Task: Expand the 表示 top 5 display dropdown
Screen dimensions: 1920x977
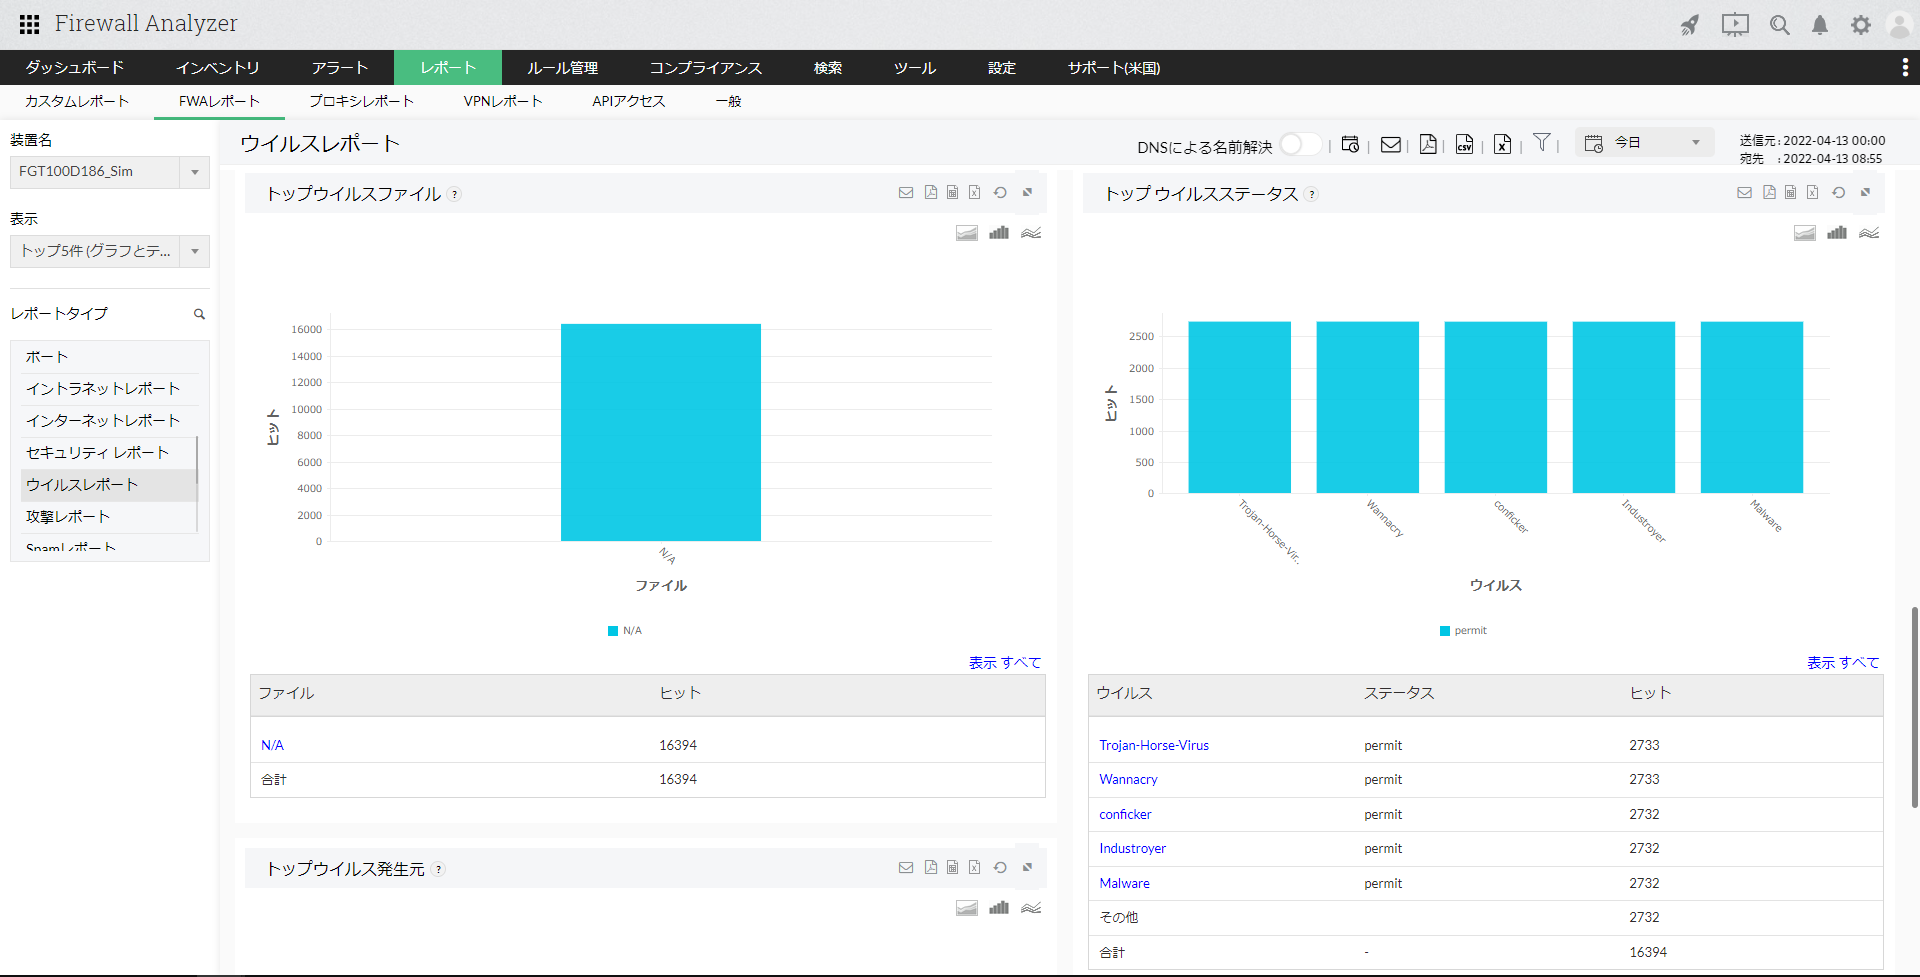Action: pyautogui.click(x=194, y=251)
